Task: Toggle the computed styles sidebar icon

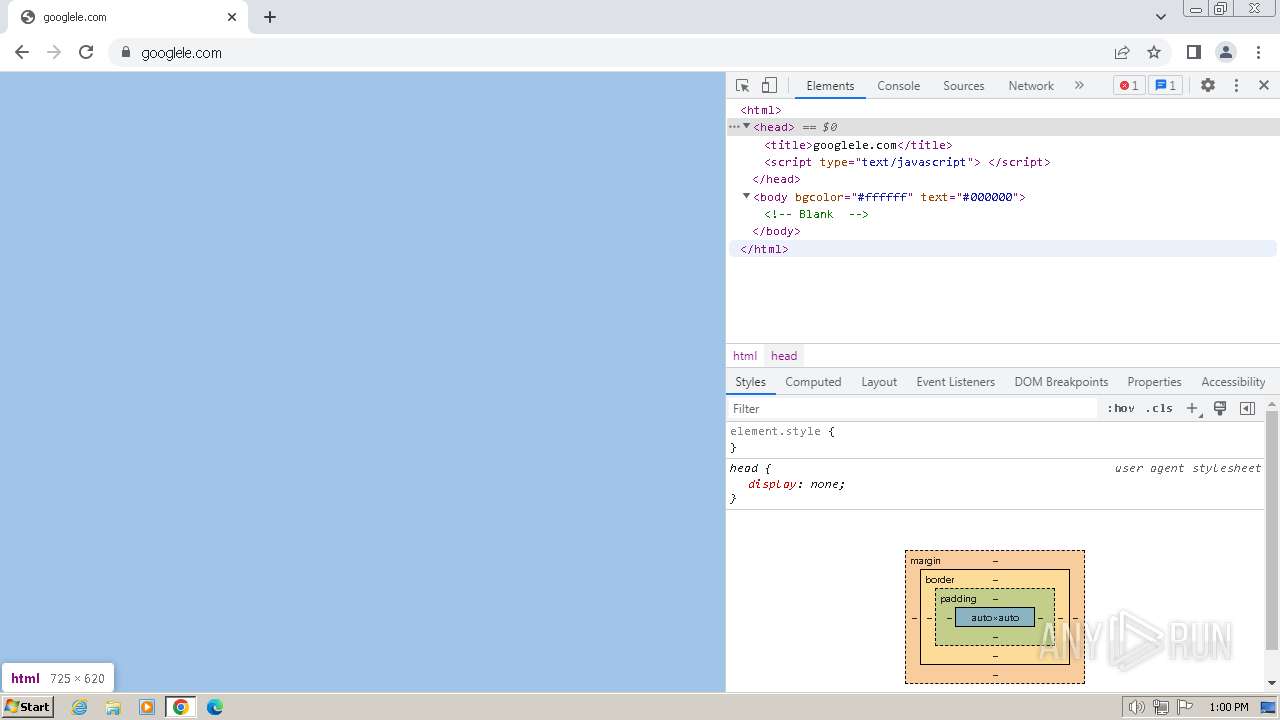Action: [x=1247, y=409]
